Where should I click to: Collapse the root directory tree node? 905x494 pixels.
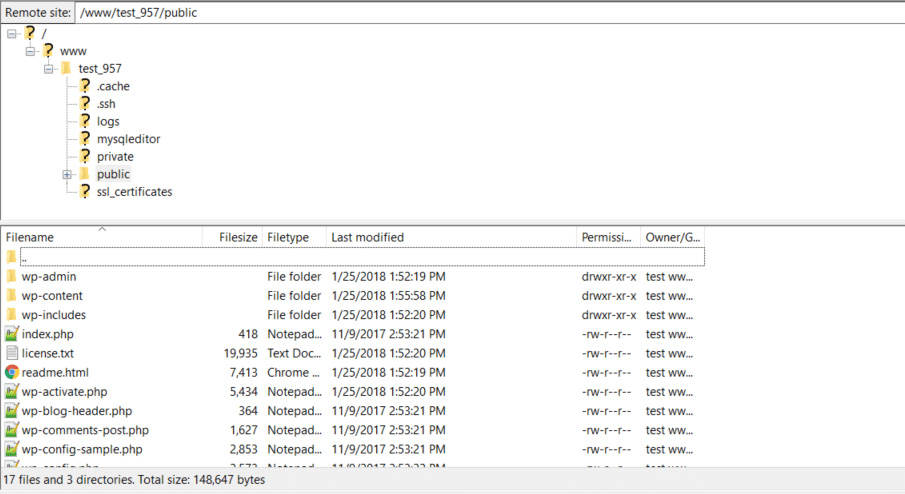(12, 33)
